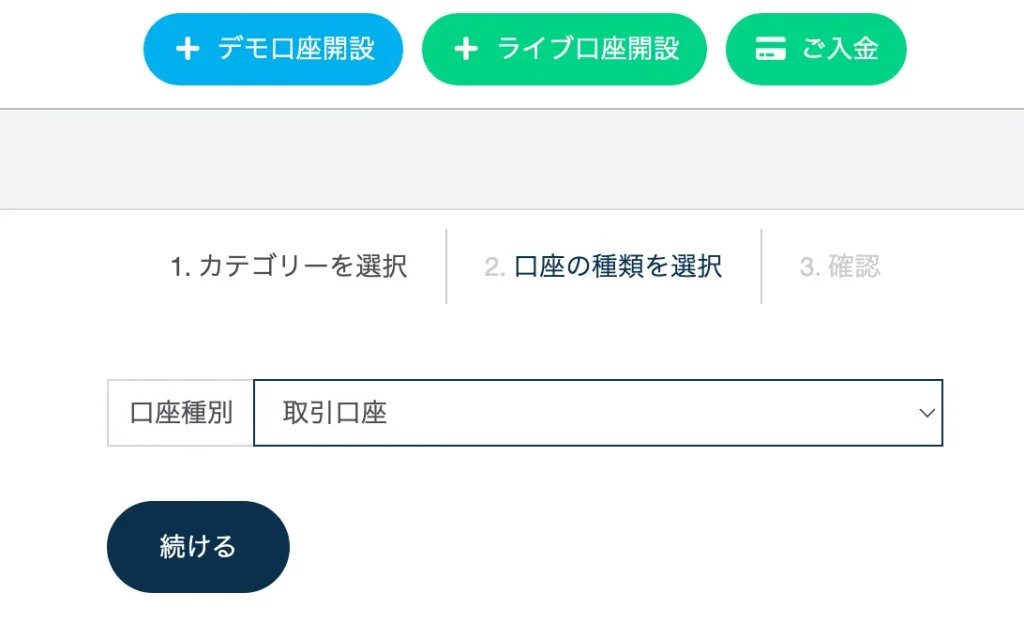
Task: Click inside the account type input area
Action: (x=550, y=412)
